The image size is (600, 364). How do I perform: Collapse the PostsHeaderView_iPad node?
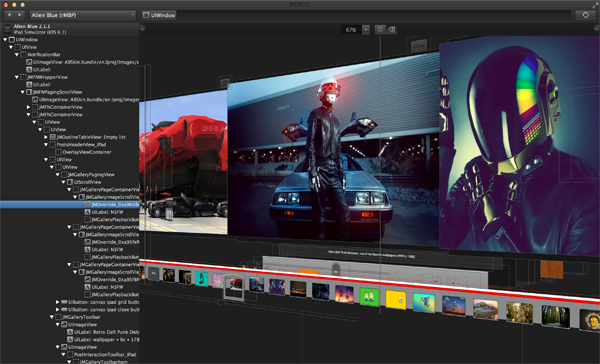(46, 145)
